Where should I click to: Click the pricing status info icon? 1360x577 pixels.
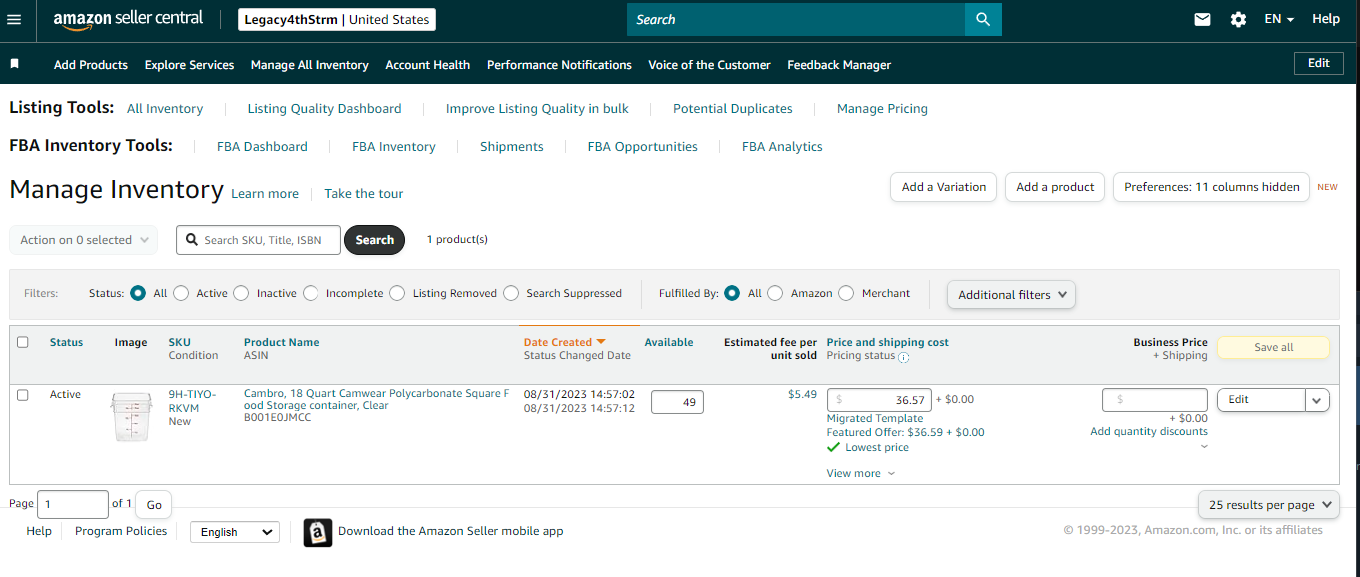904,357
